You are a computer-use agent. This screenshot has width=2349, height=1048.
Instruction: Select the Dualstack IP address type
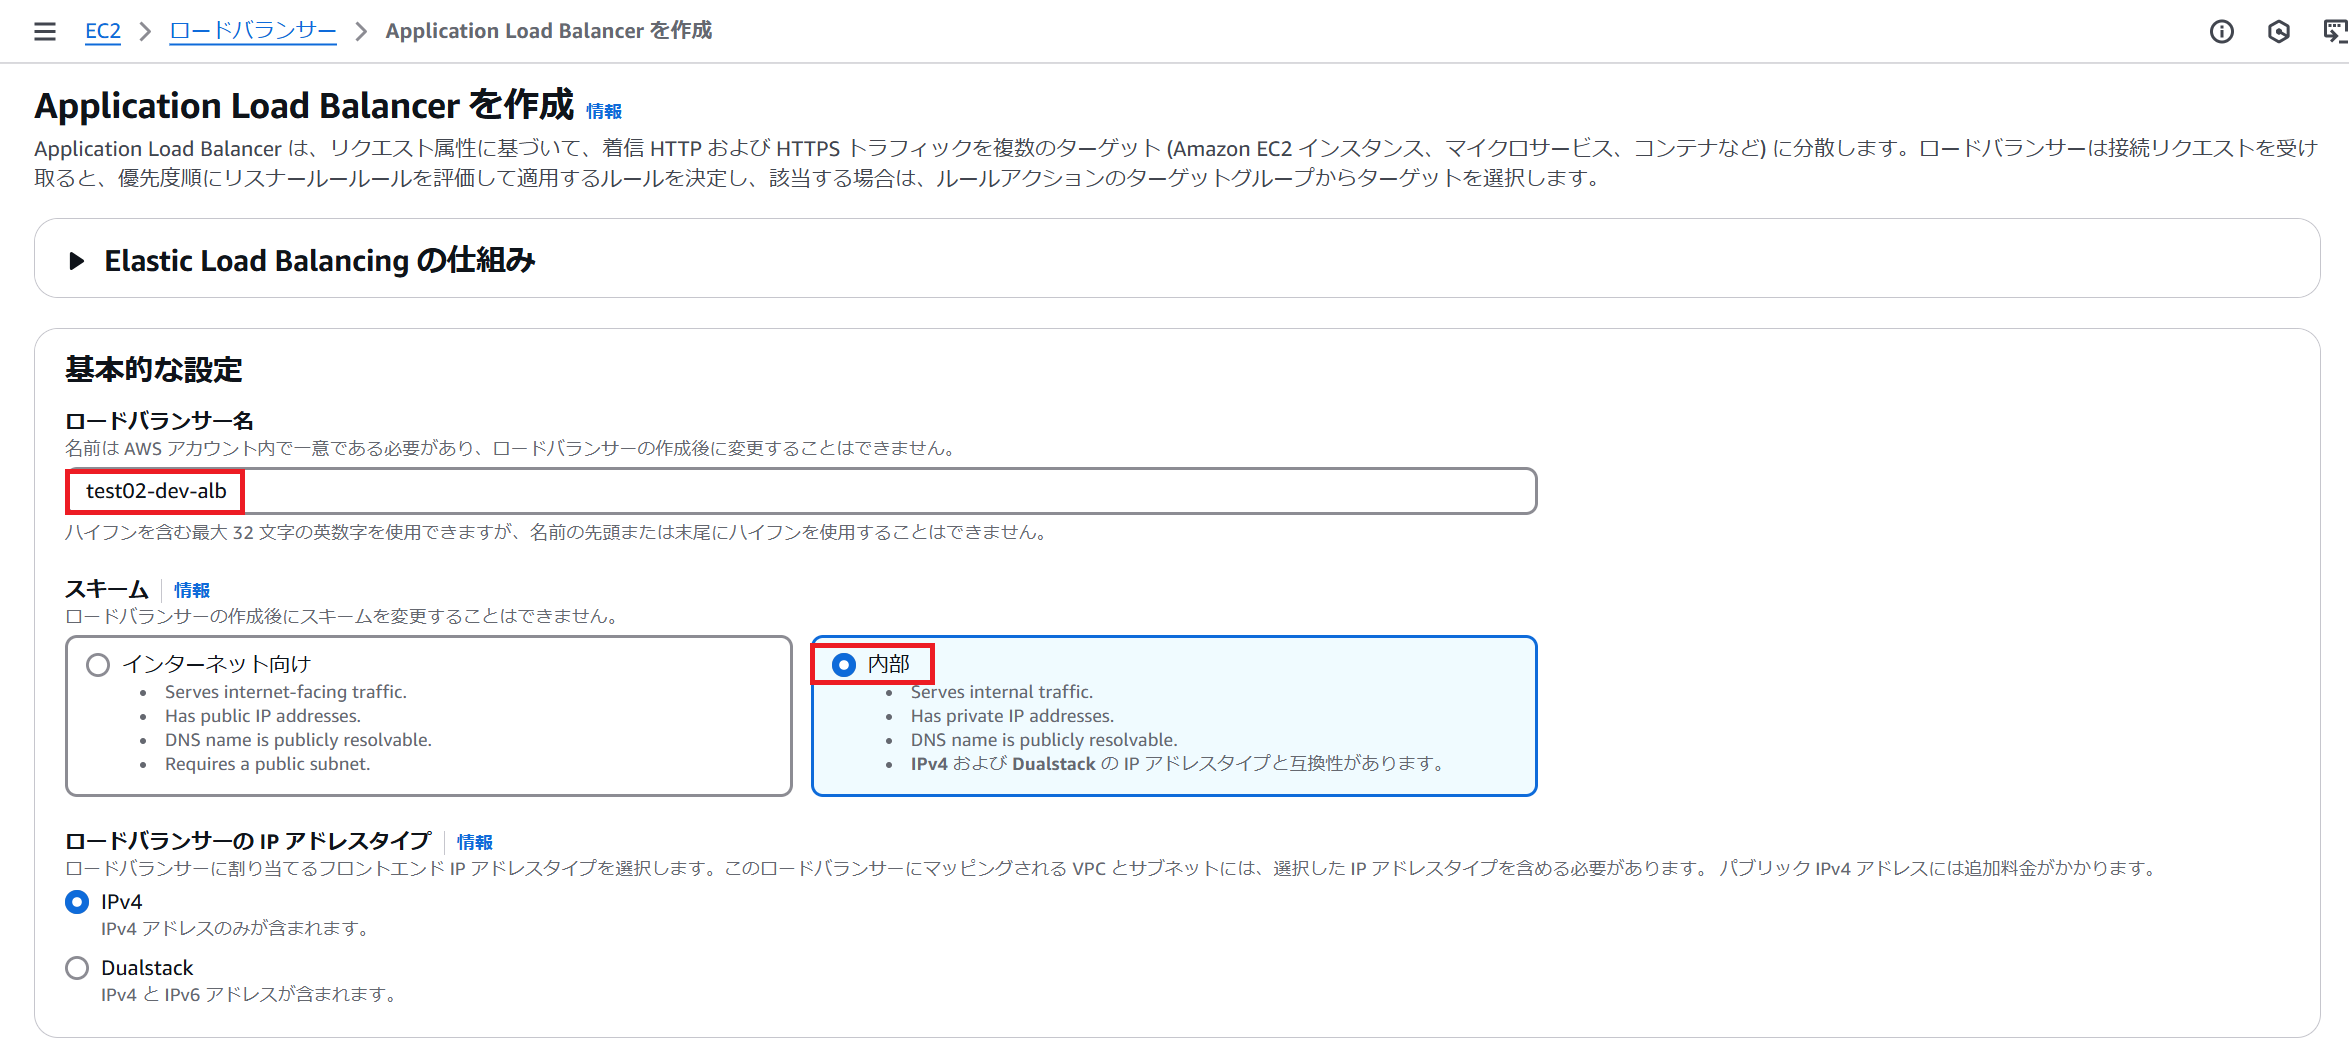76,967
